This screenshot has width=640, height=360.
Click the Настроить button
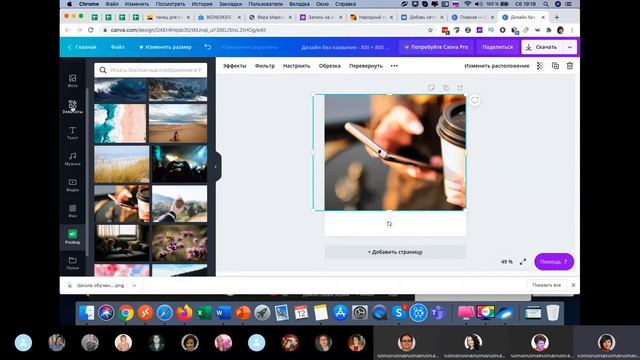click(296, 66)
